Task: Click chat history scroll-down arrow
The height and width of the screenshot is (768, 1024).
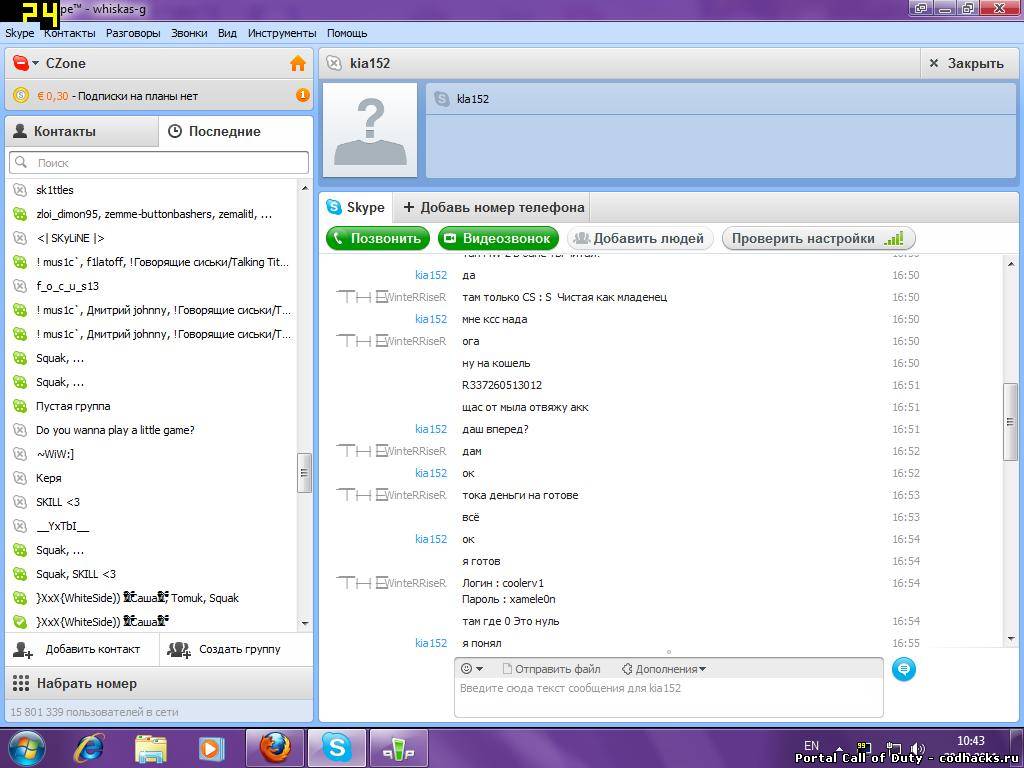Action: [x=1011, y=639]
